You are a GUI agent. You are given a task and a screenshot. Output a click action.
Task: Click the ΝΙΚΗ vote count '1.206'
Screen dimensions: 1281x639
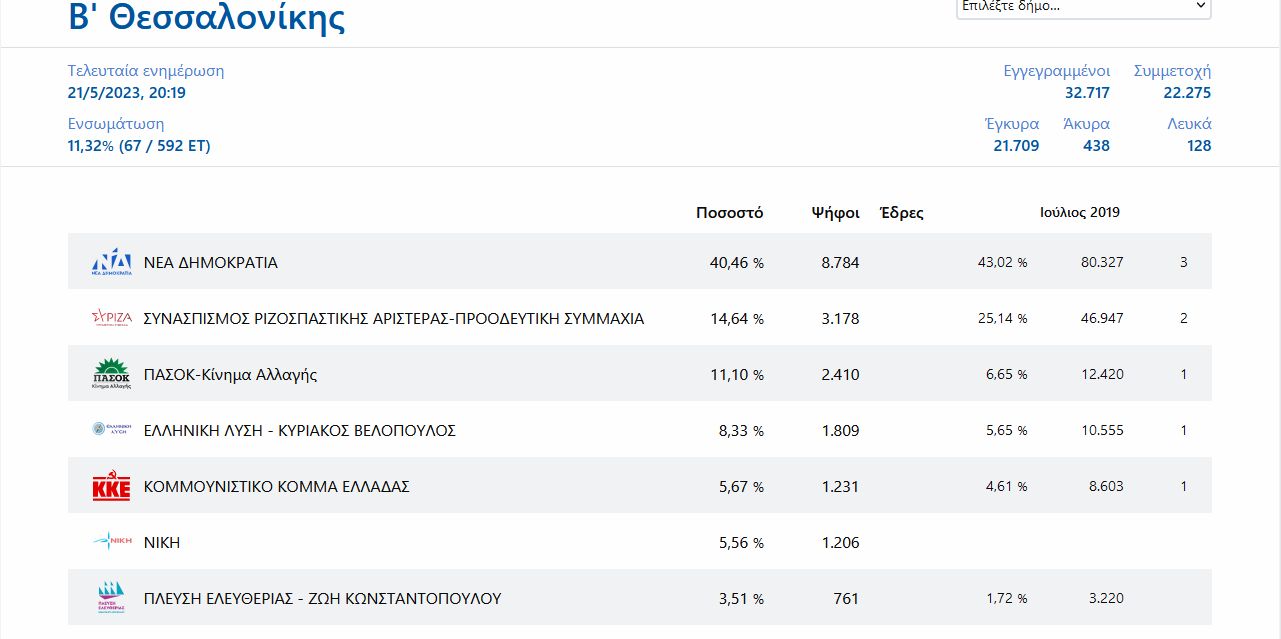point(840,543)
